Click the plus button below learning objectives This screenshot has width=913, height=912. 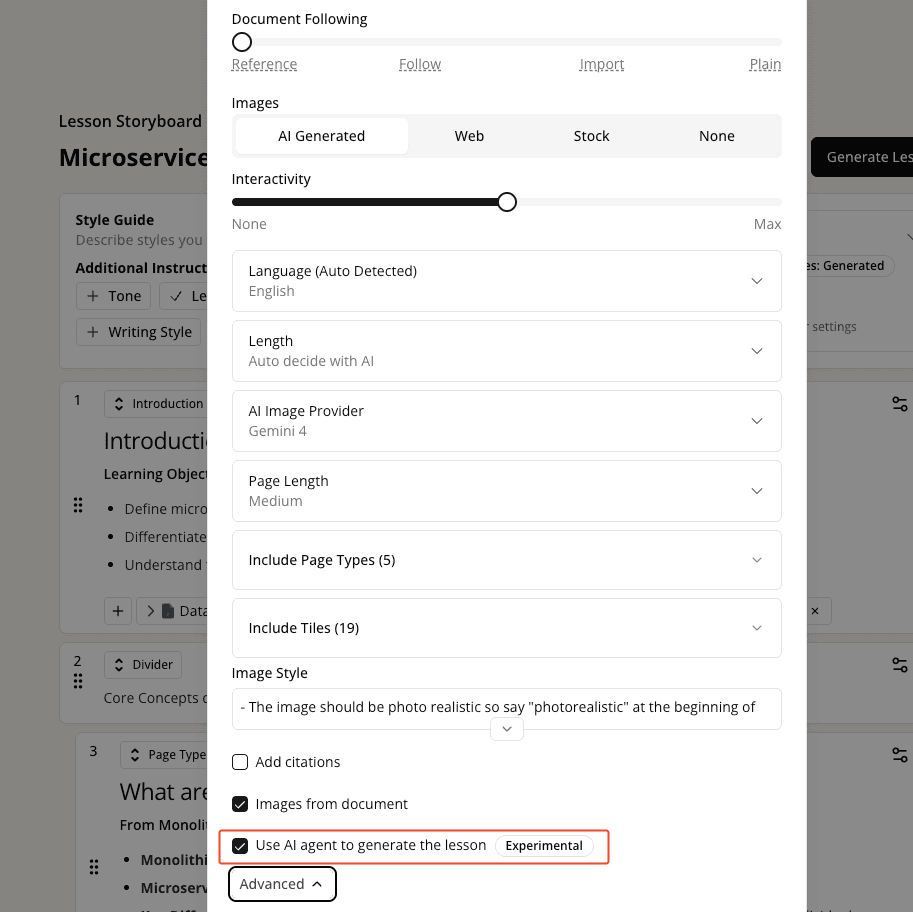click(x=118, y=611)
